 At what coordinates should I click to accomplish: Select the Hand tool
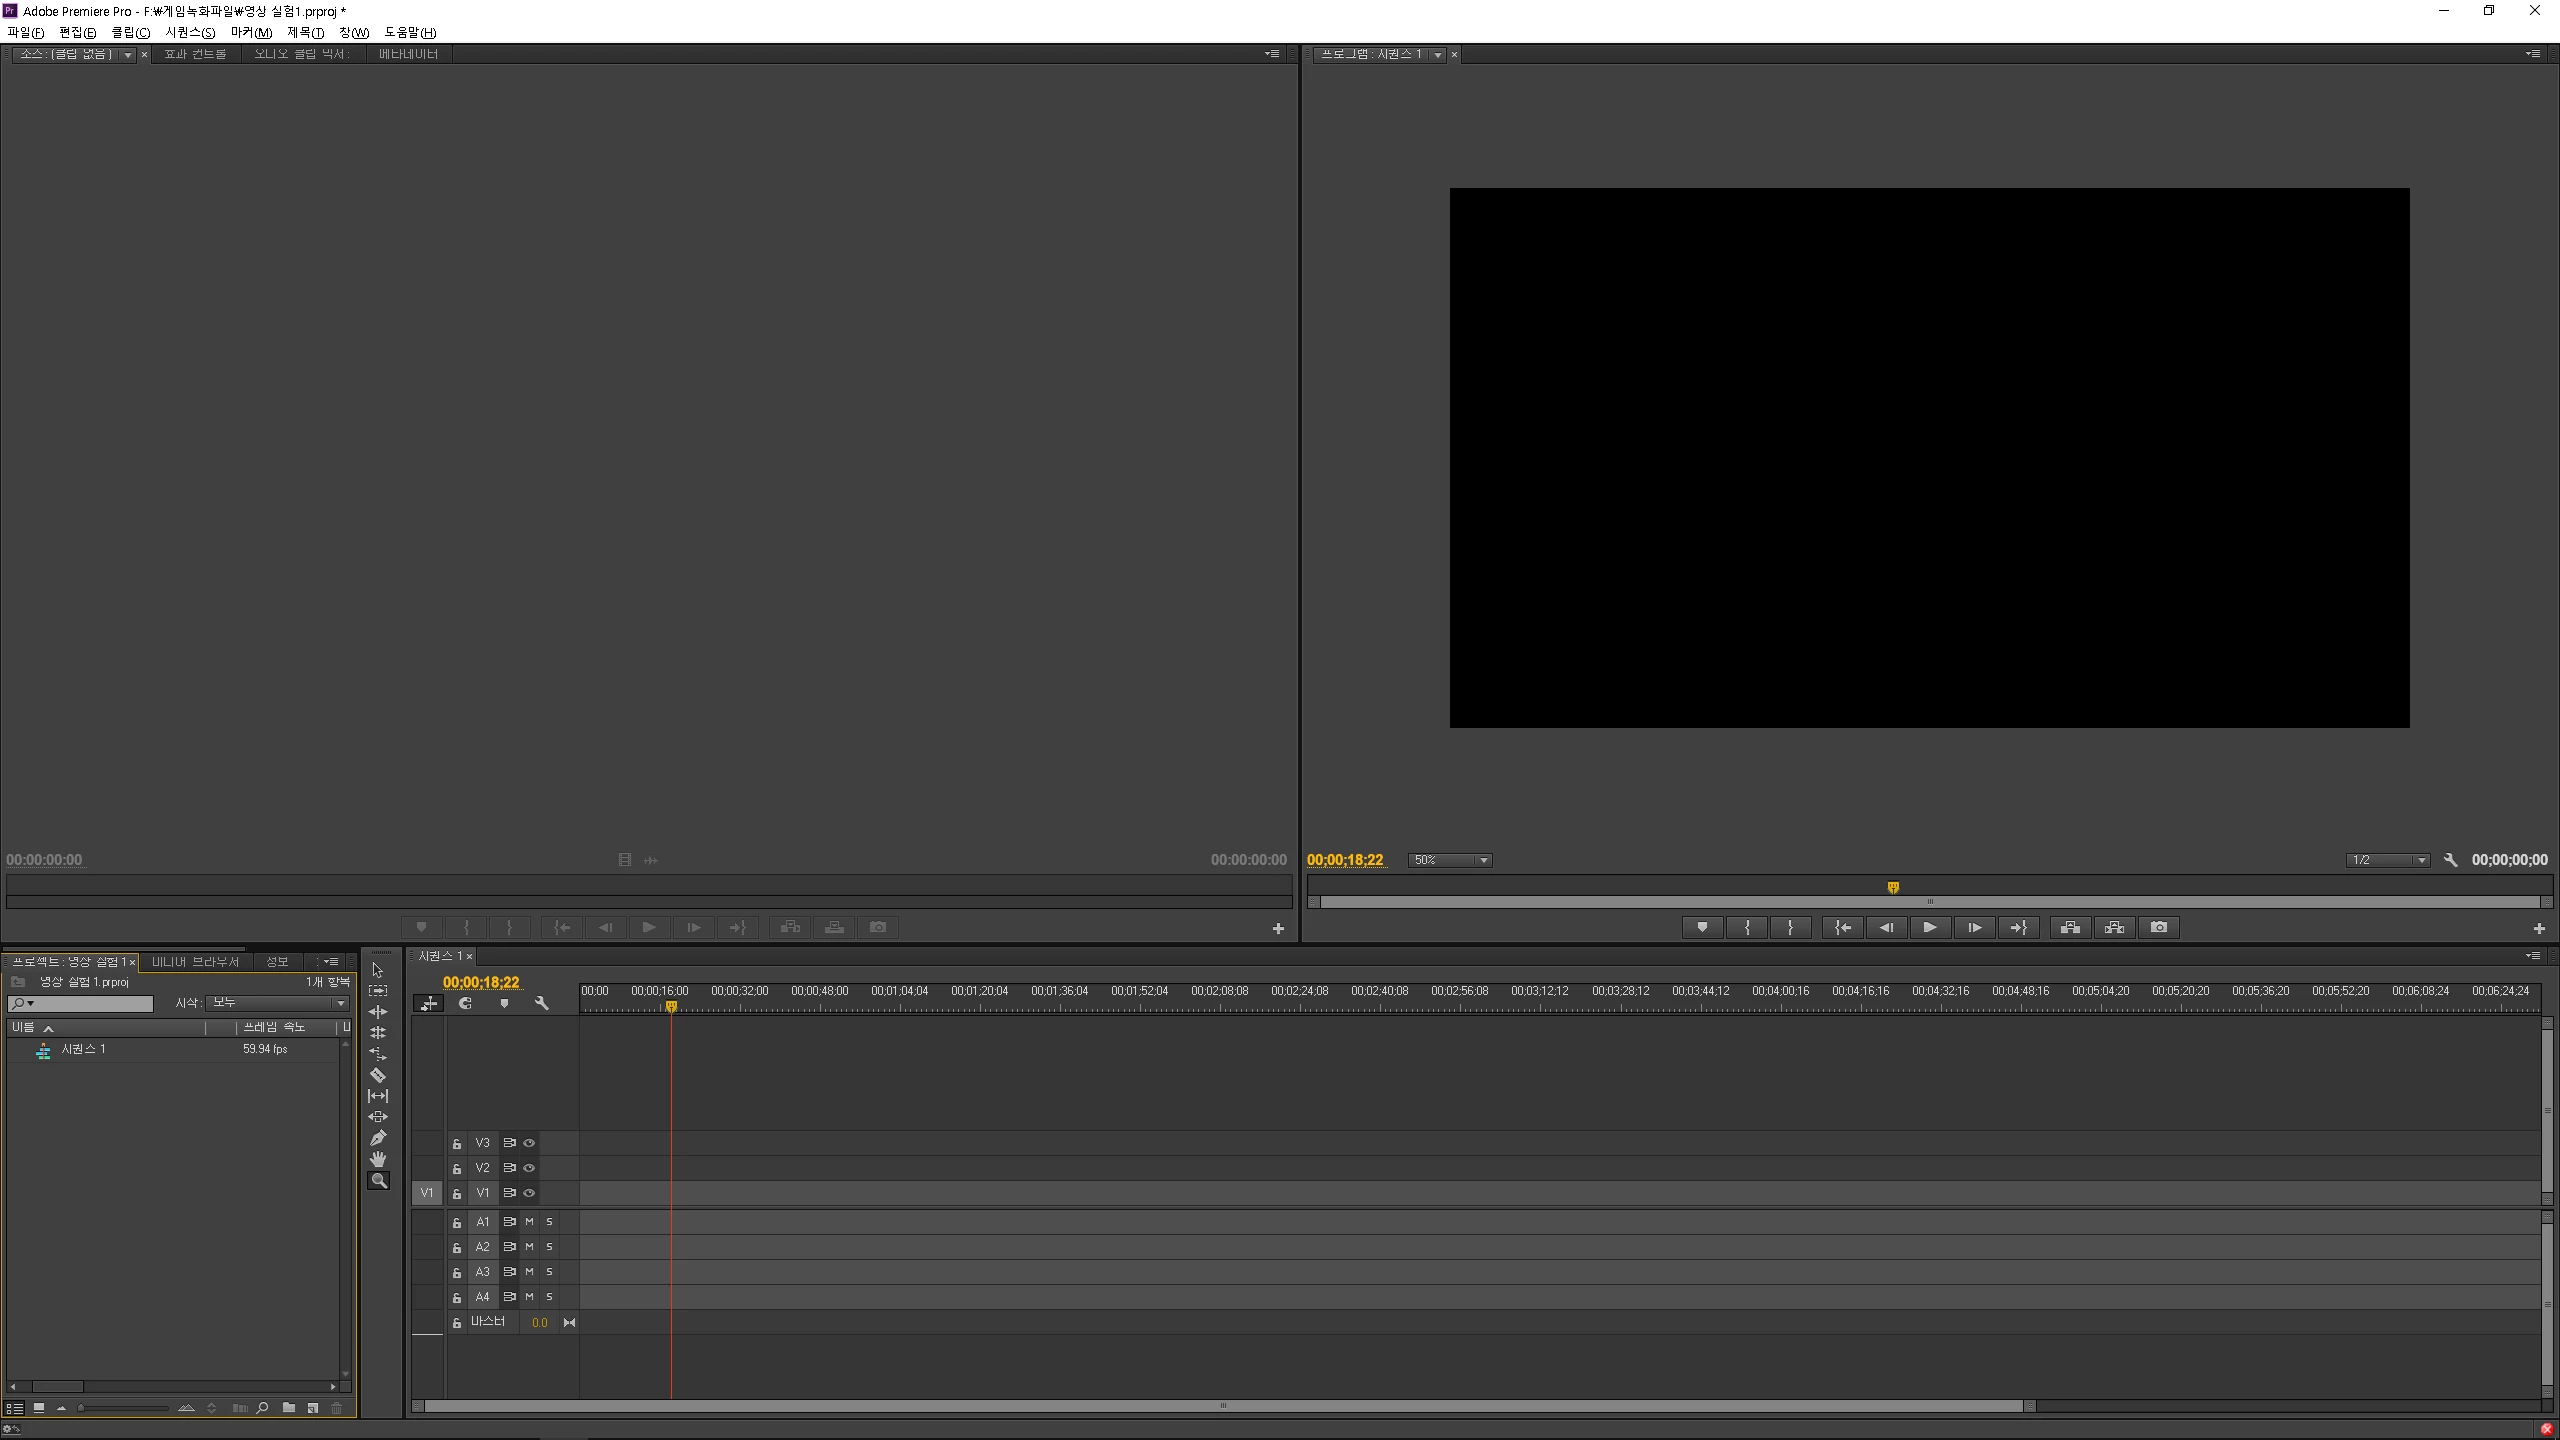pos(377,1159)
